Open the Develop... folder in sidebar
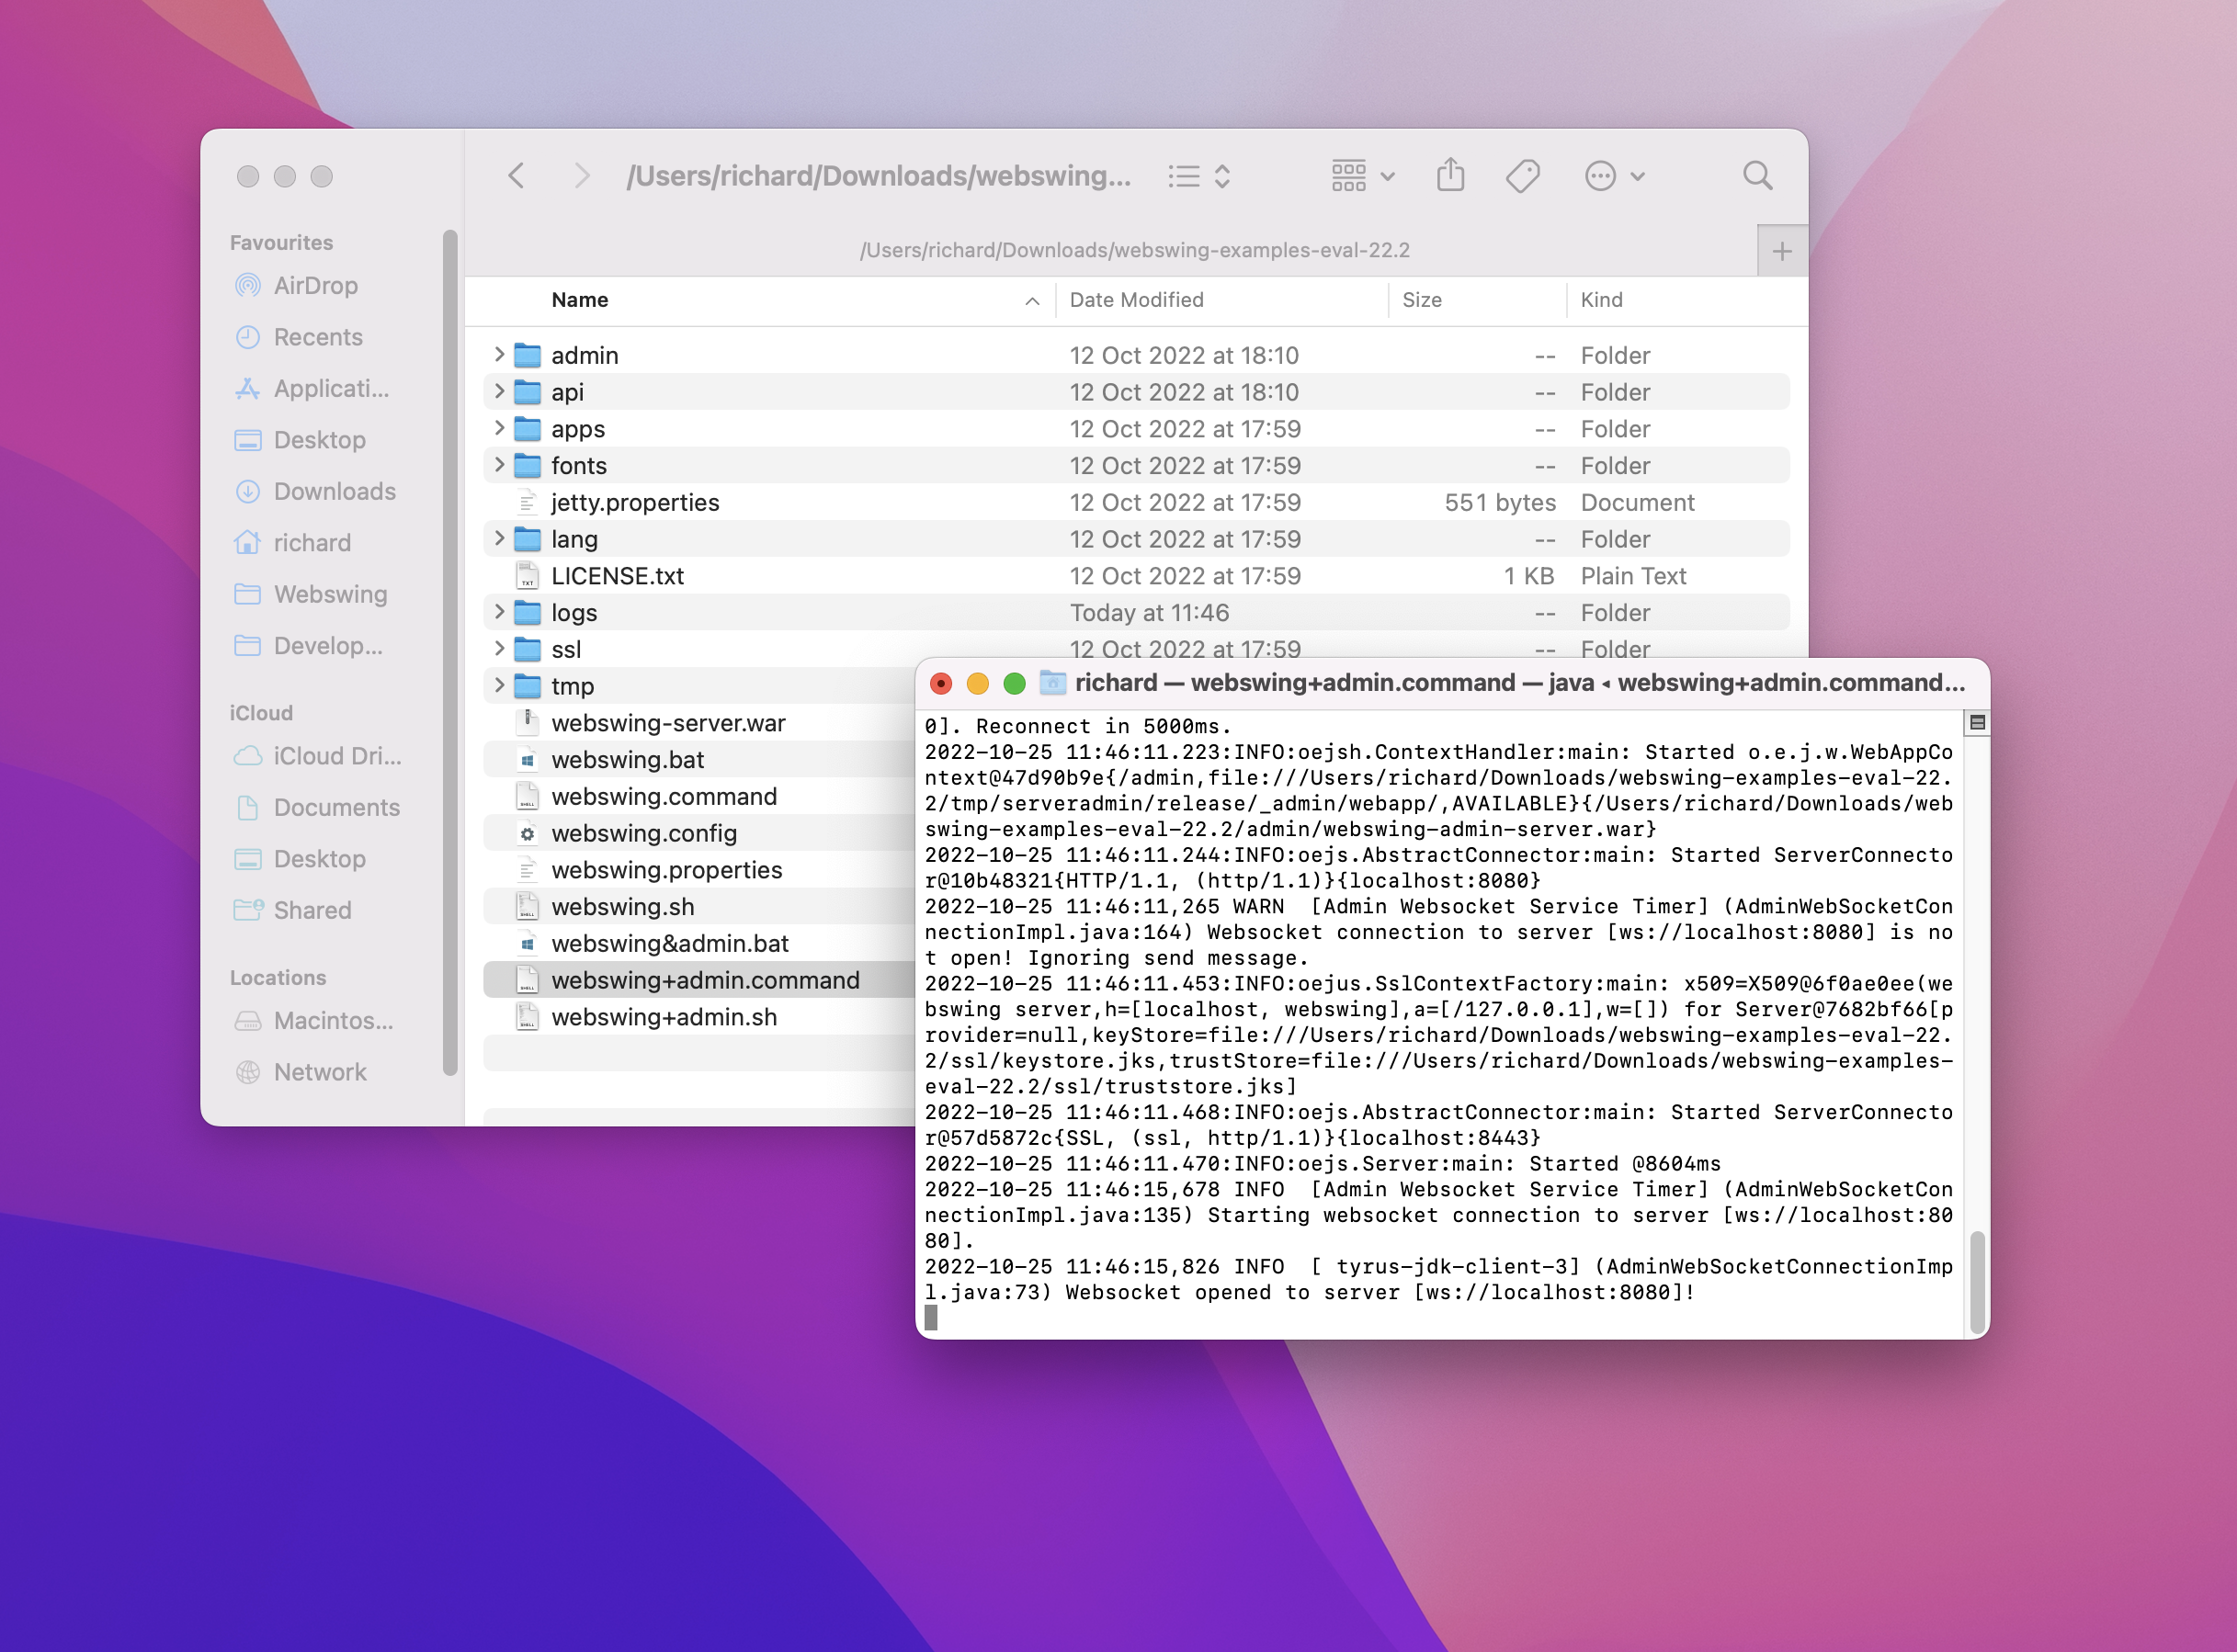This screenshot has width=2237, height=1652. (328, 646)
